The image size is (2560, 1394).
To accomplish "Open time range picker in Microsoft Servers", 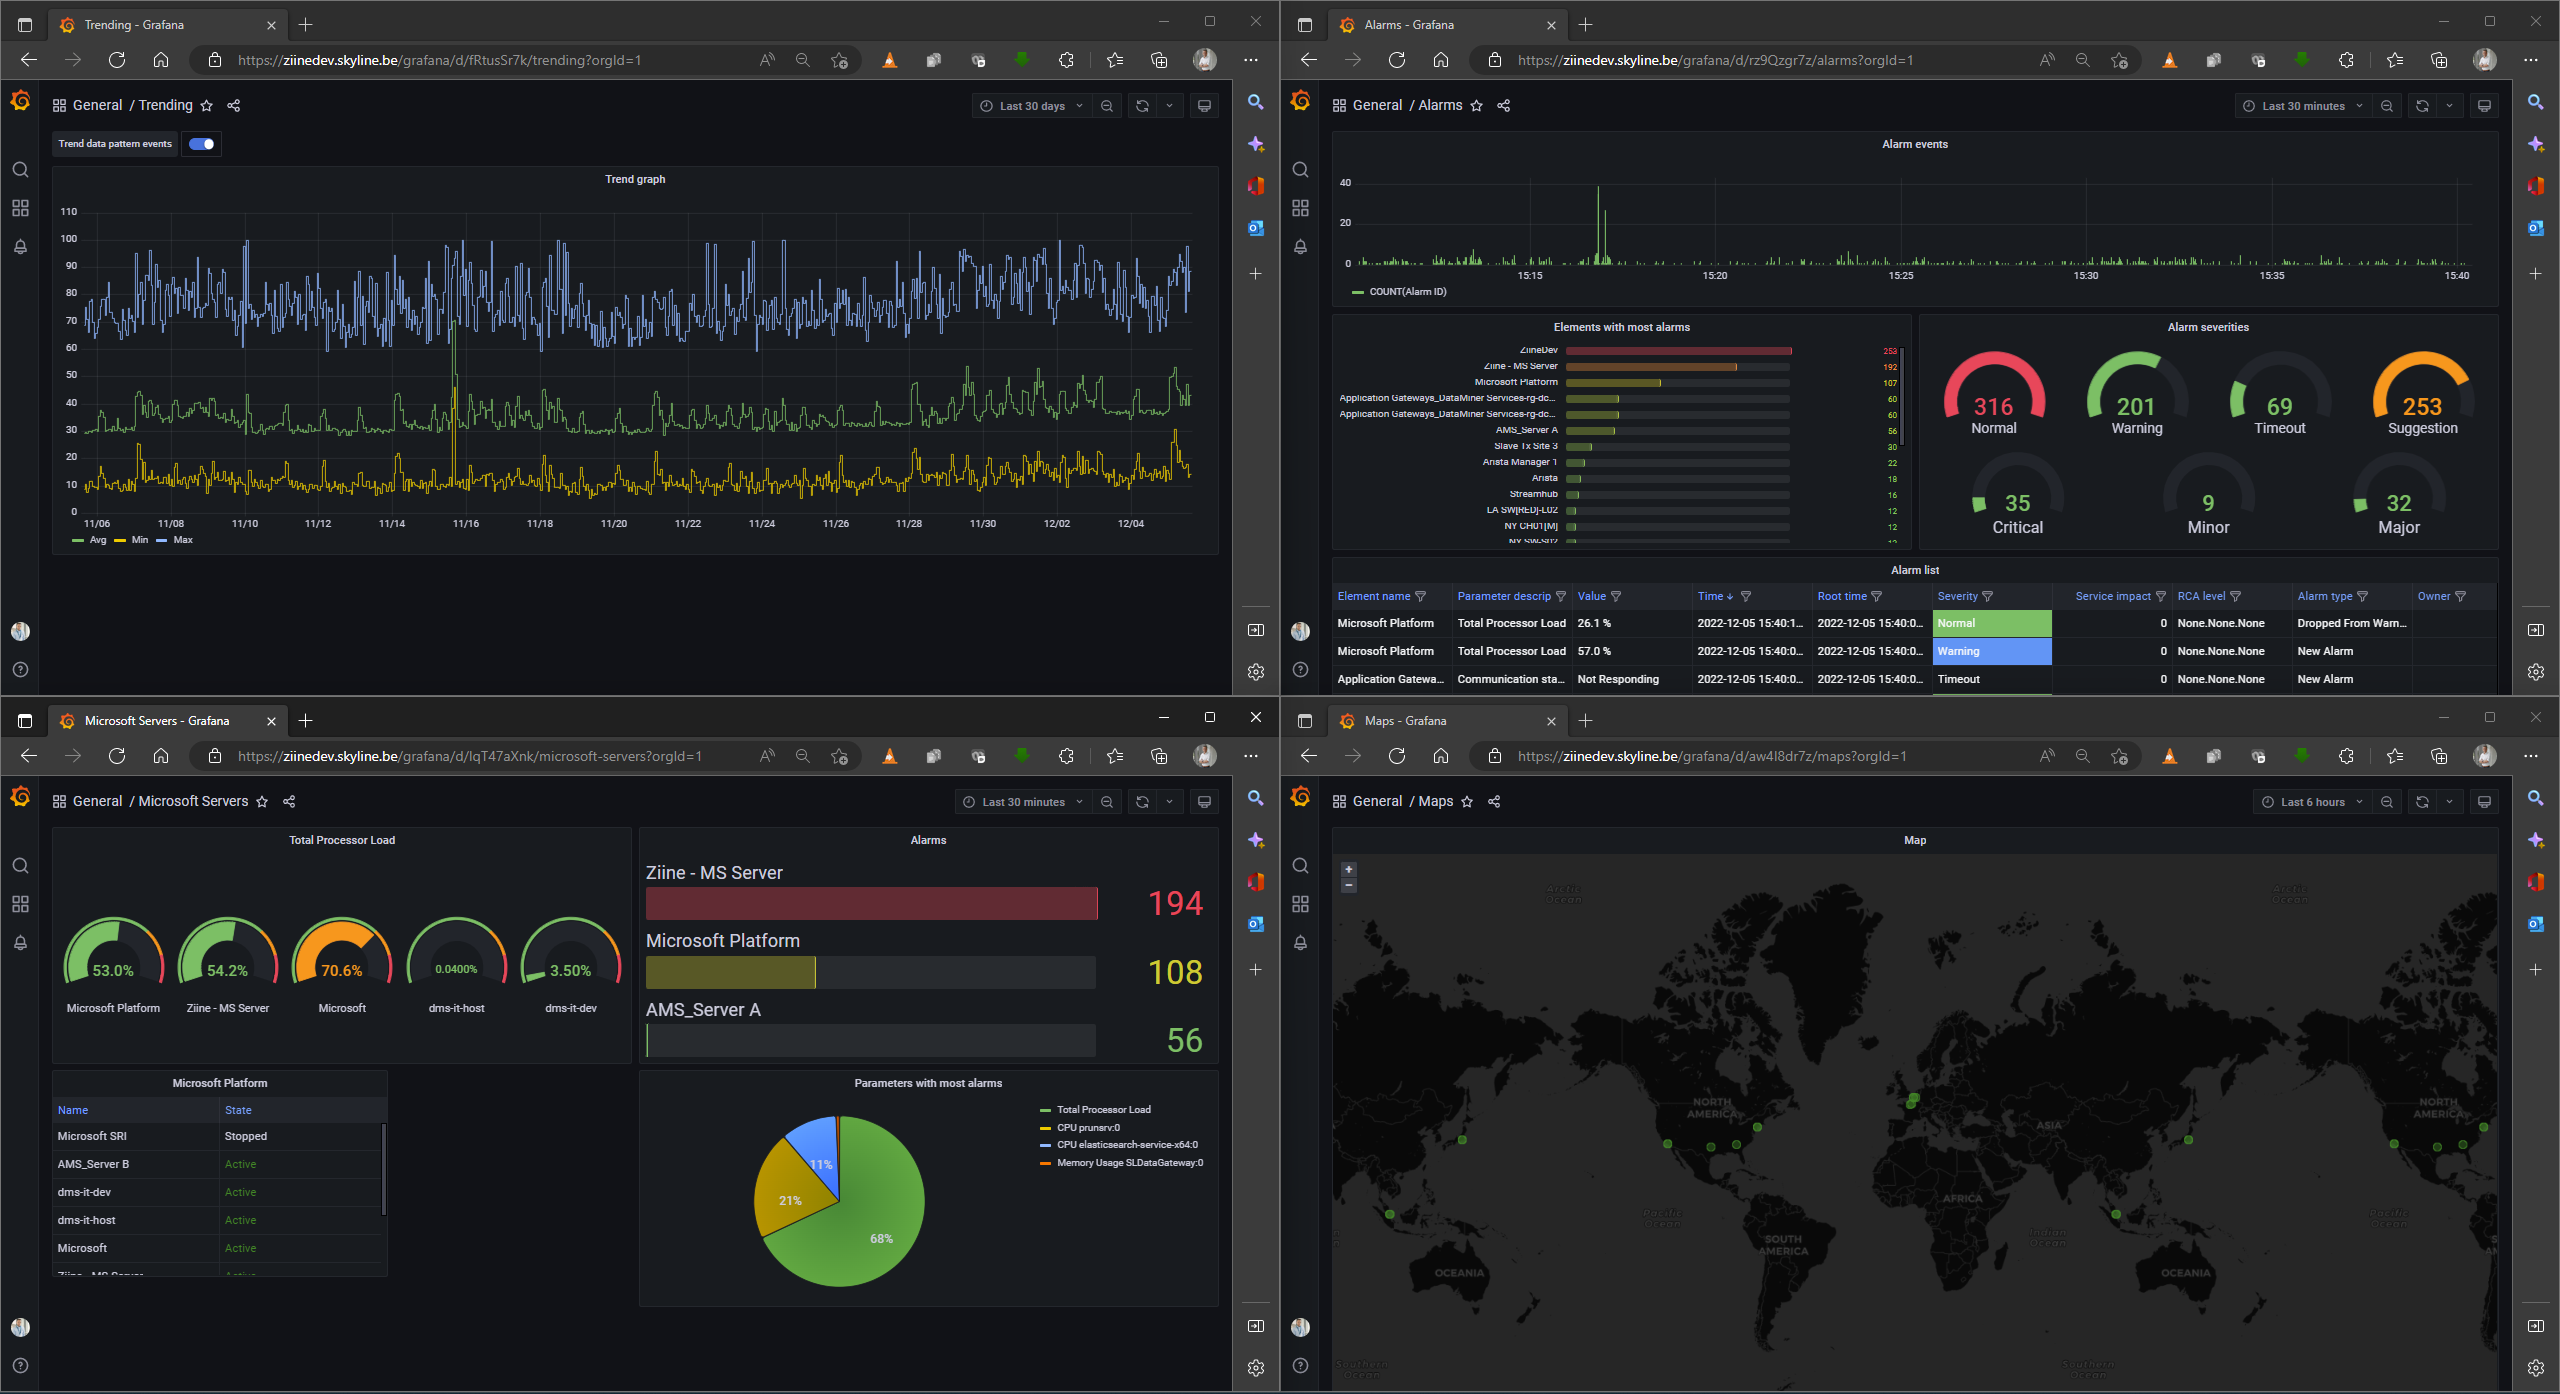I will tap(1022, 802).
